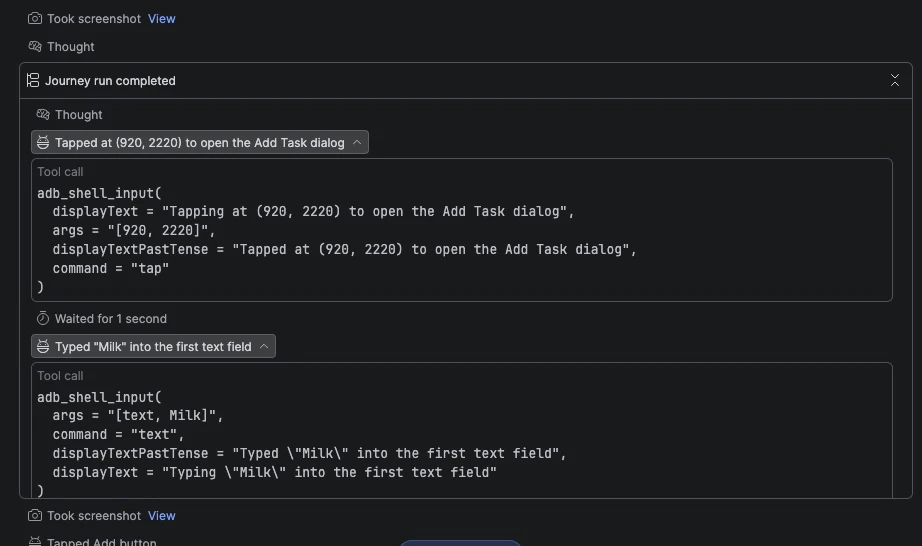Open the top screenshot View link
This screenshot has width=922, height=546.
(162, 19)
